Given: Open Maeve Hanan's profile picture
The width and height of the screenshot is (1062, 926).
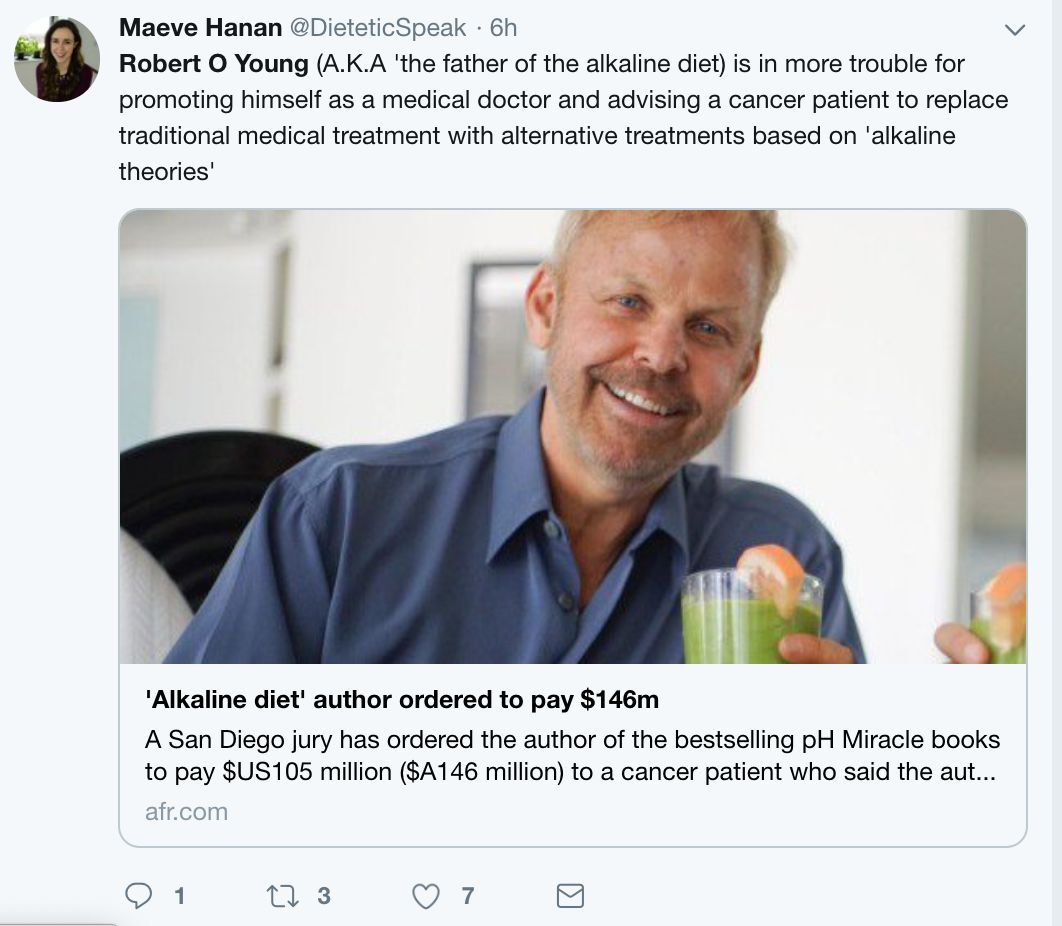Looking at the screenshot, I should (x=57, y=60).
